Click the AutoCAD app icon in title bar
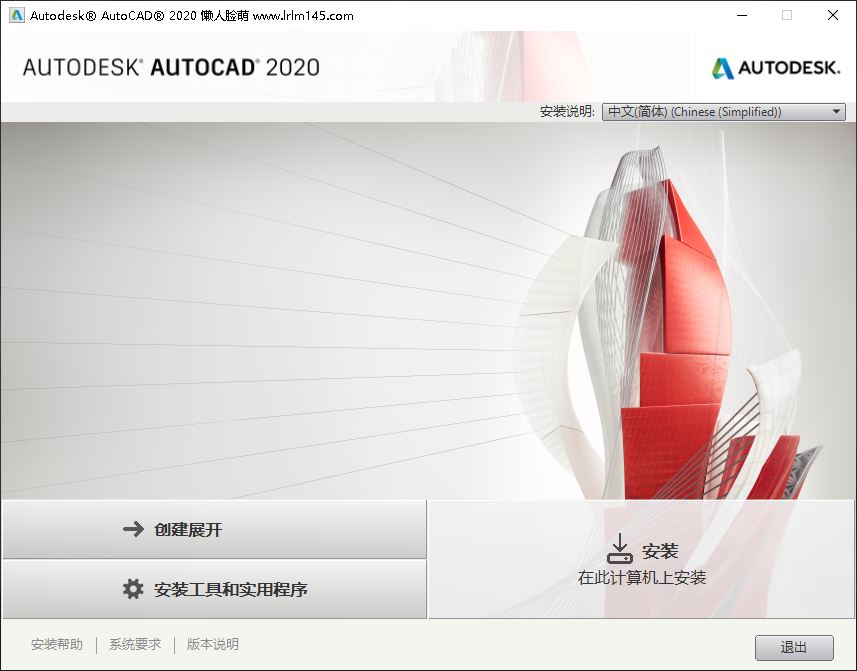 16,15
